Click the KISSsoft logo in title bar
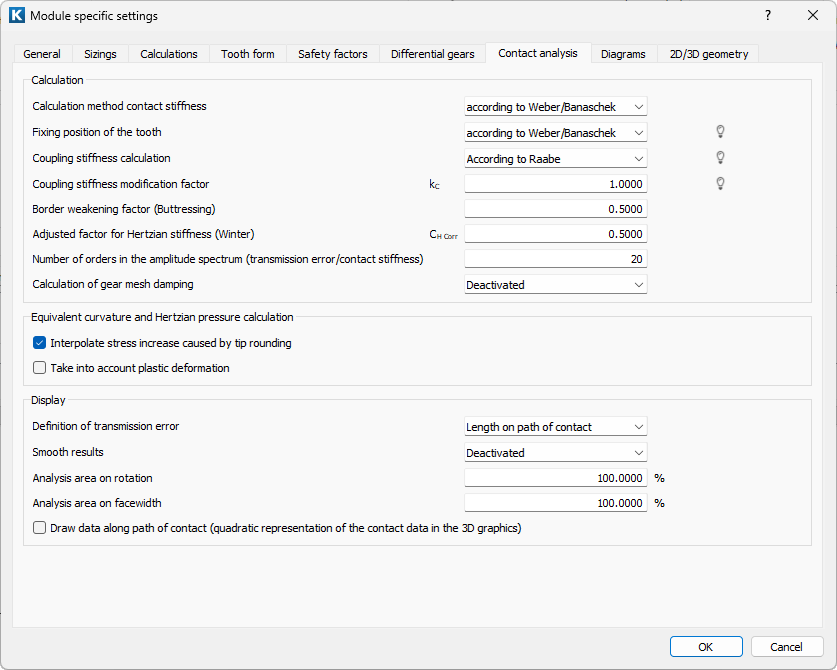Image resolution: width=837 pixels, height=670 pixels. coord(16,16)
